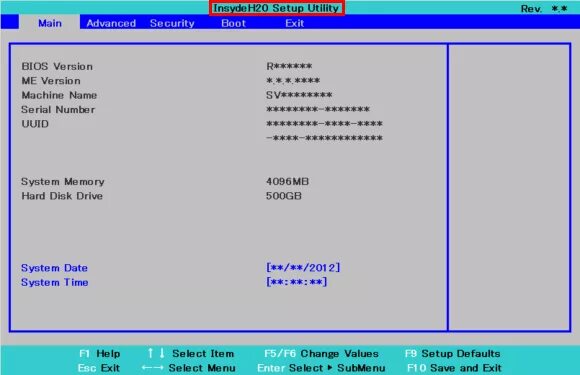Click the BIOS Version label

pos(57,67)
